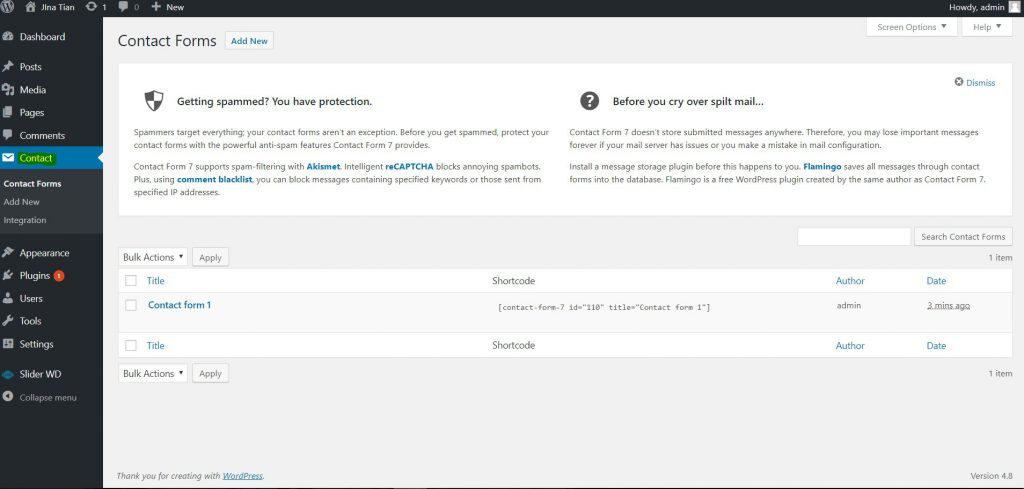Click the Contact envelope icon
The width and height of the screenshot is (1024, 489).
8,158
